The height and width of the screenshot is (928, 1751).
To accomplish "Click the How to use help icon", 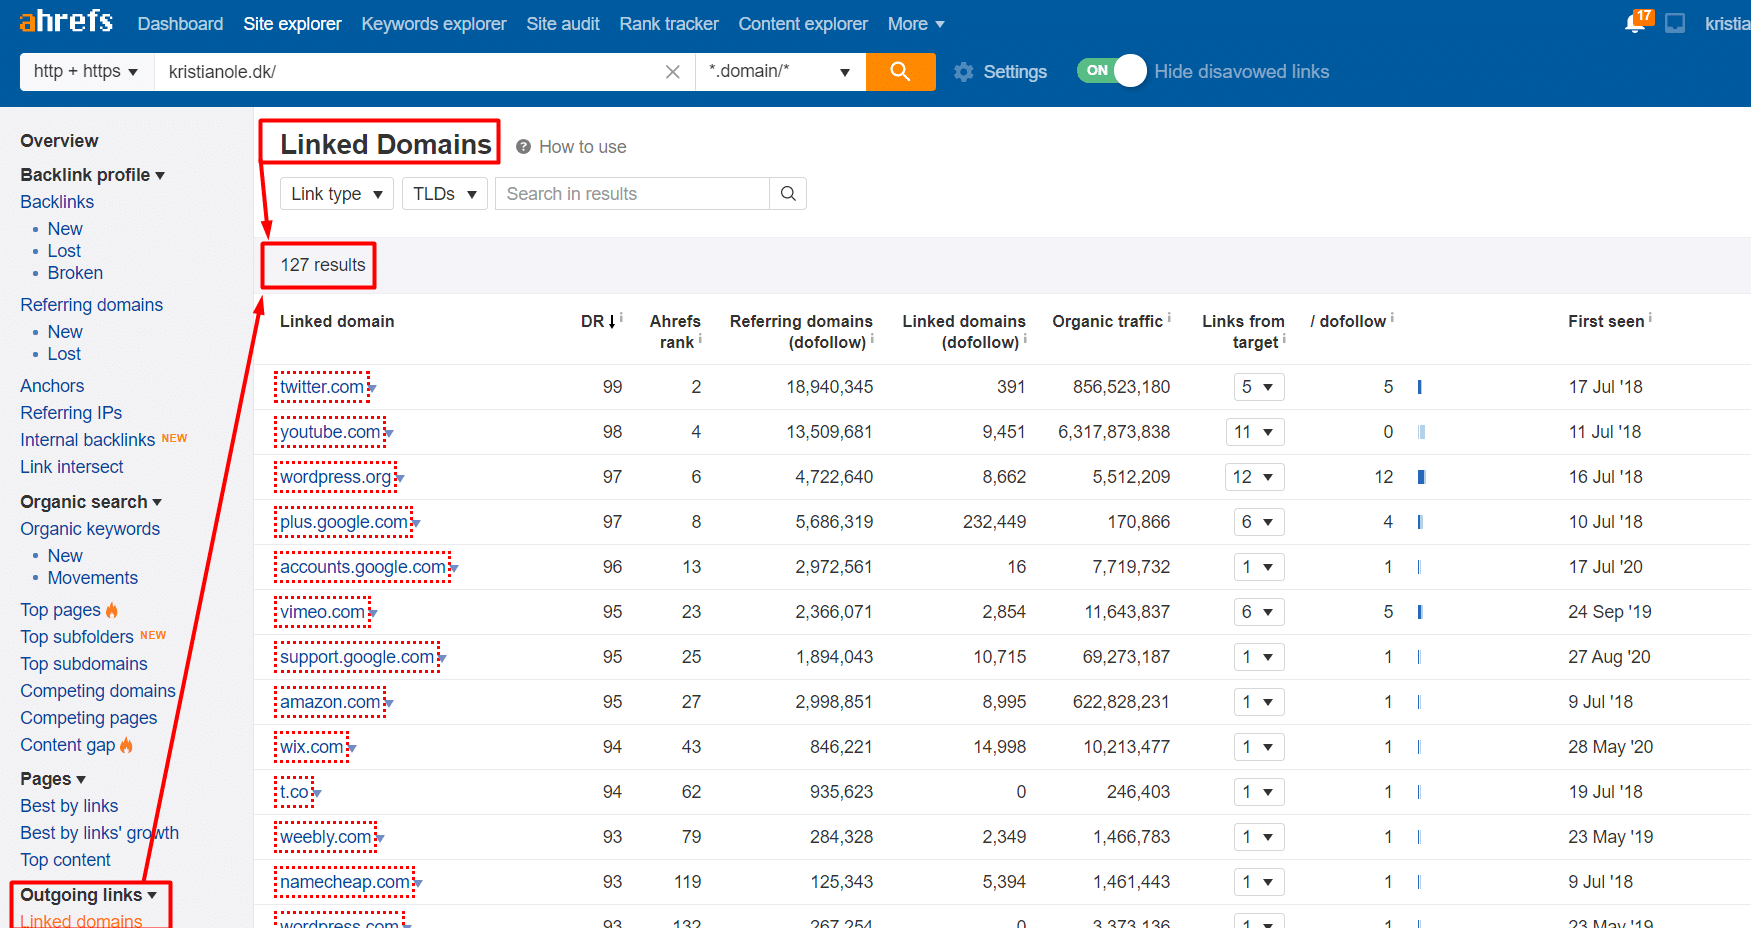I will 523,147.
